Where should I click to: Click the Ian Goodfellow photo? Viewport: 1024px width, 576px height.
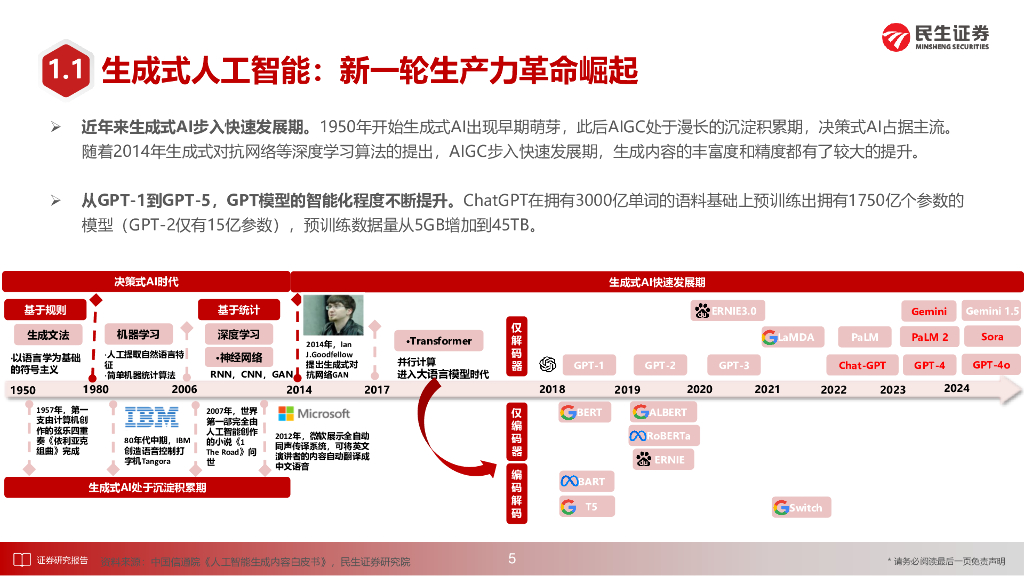coord(332,315)
